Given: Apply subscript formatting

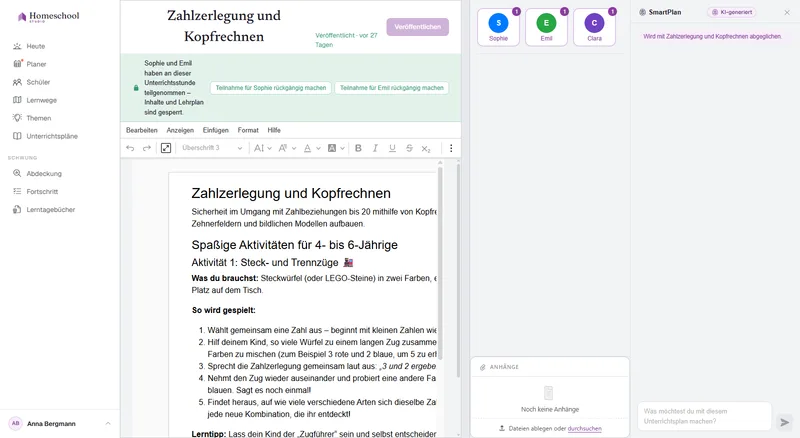Looking at the screenshot, I should [x=426, y=149].
